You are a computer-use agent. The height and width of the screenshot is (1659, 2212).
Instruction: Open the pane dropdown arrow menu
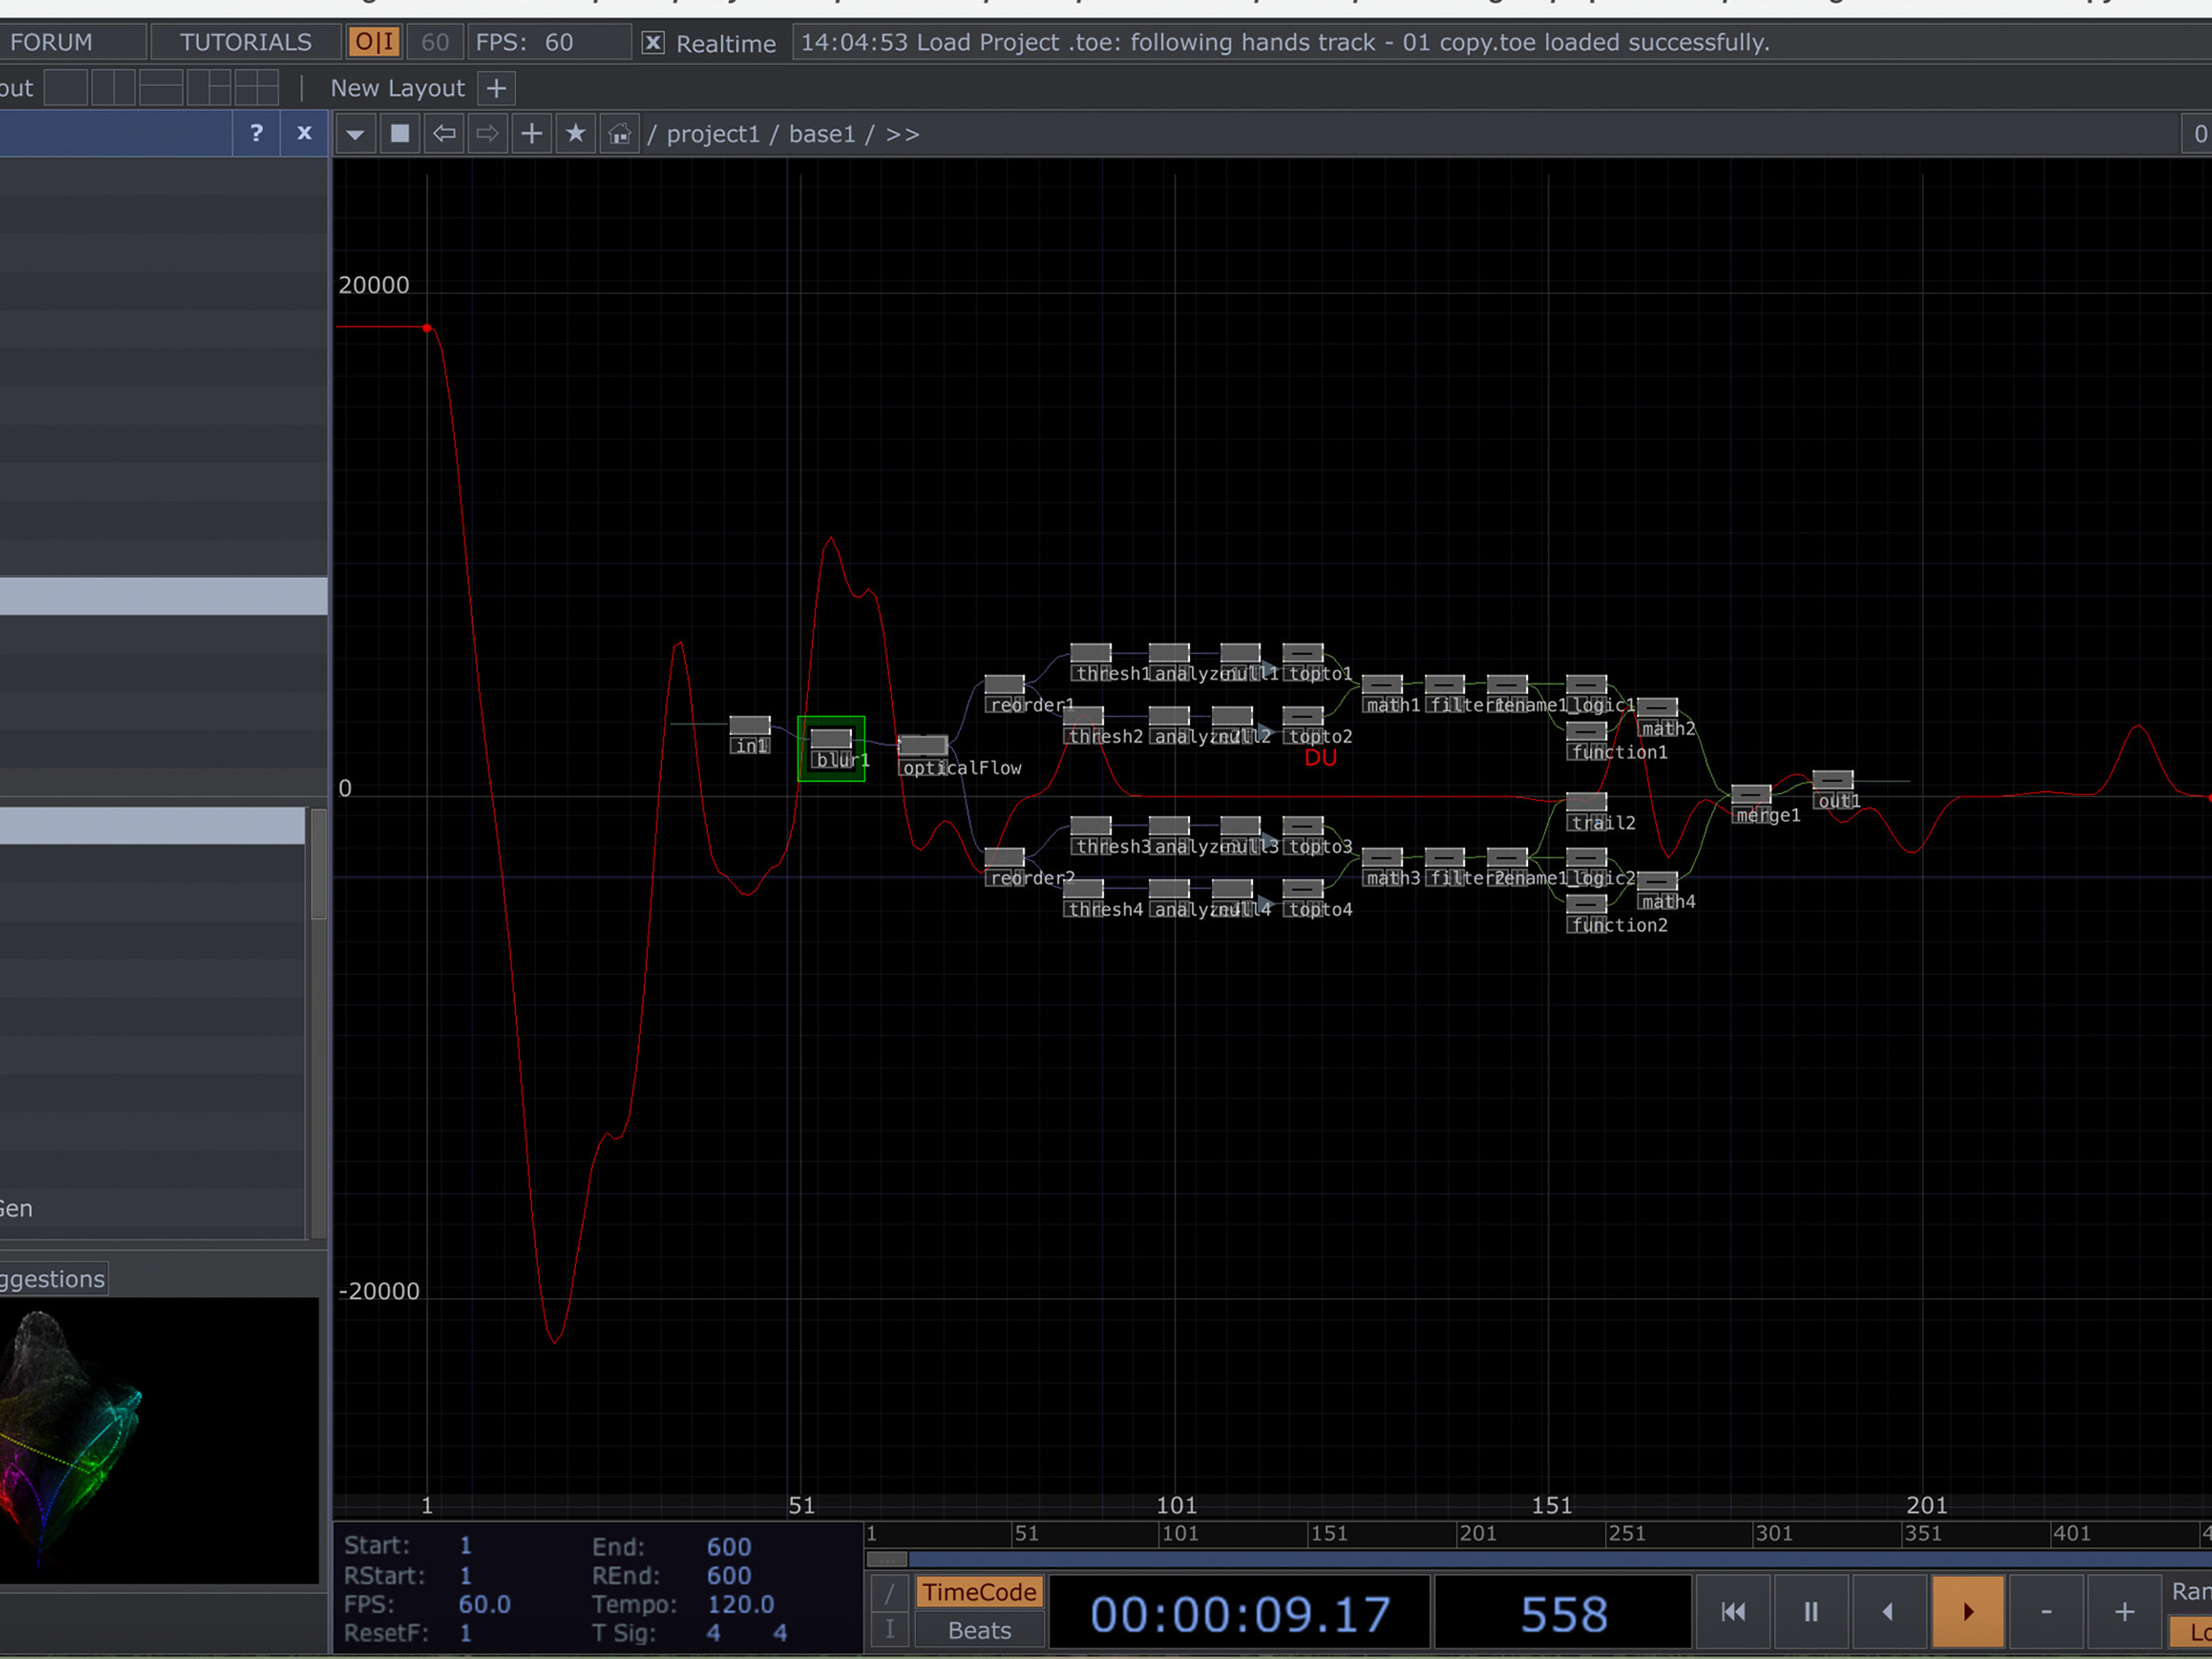[355, 134]
